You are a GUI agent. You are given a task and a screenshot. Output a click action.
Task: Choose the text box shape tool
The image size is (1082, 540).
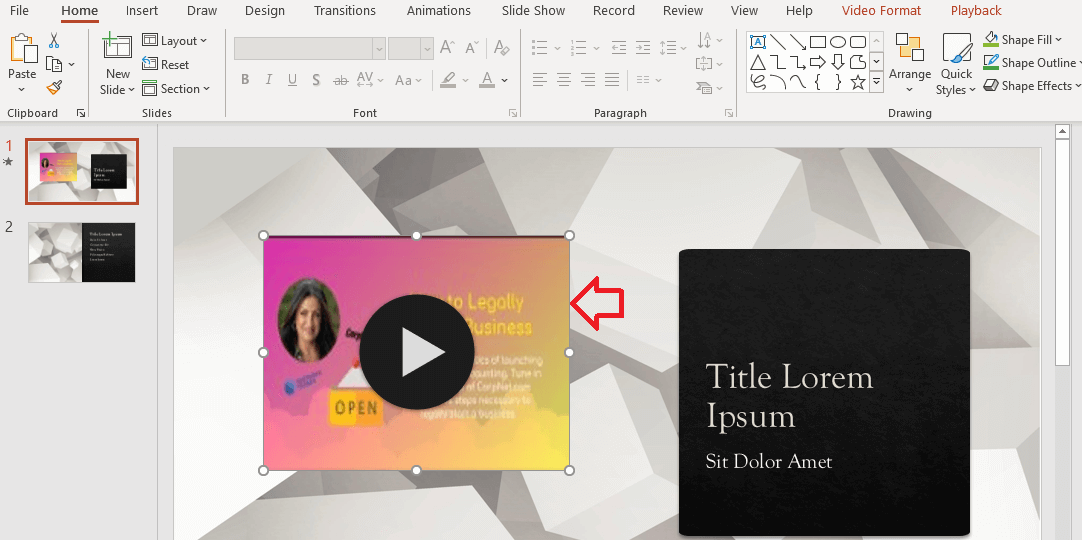(758, 42)
